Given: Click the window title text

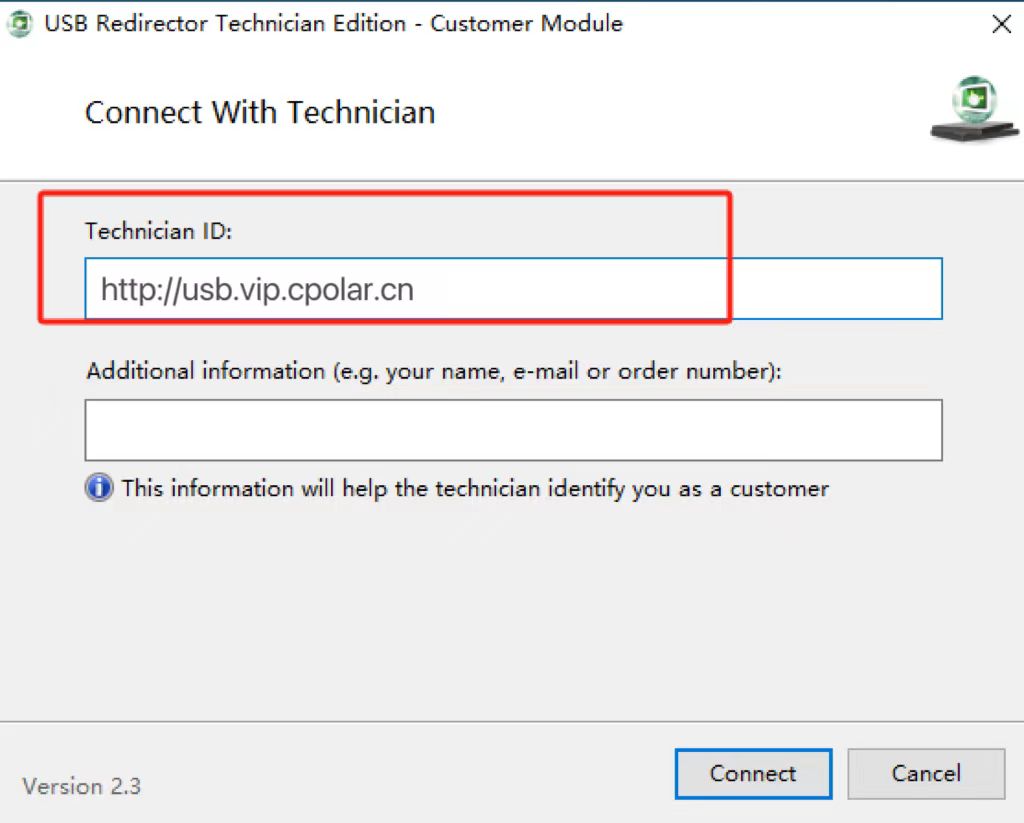Looking at the screenshot, I should coord(333,24).
